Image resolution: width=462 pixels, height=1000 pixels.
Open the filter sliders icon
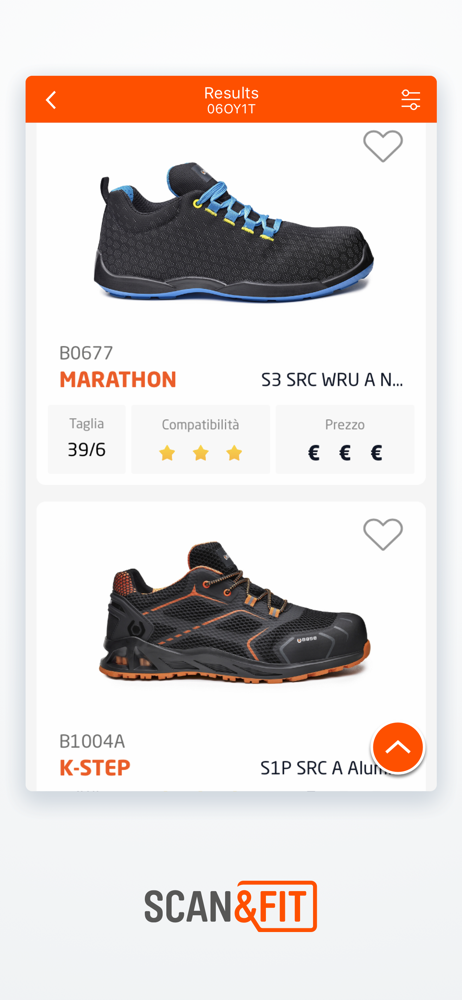coord(410,99)
